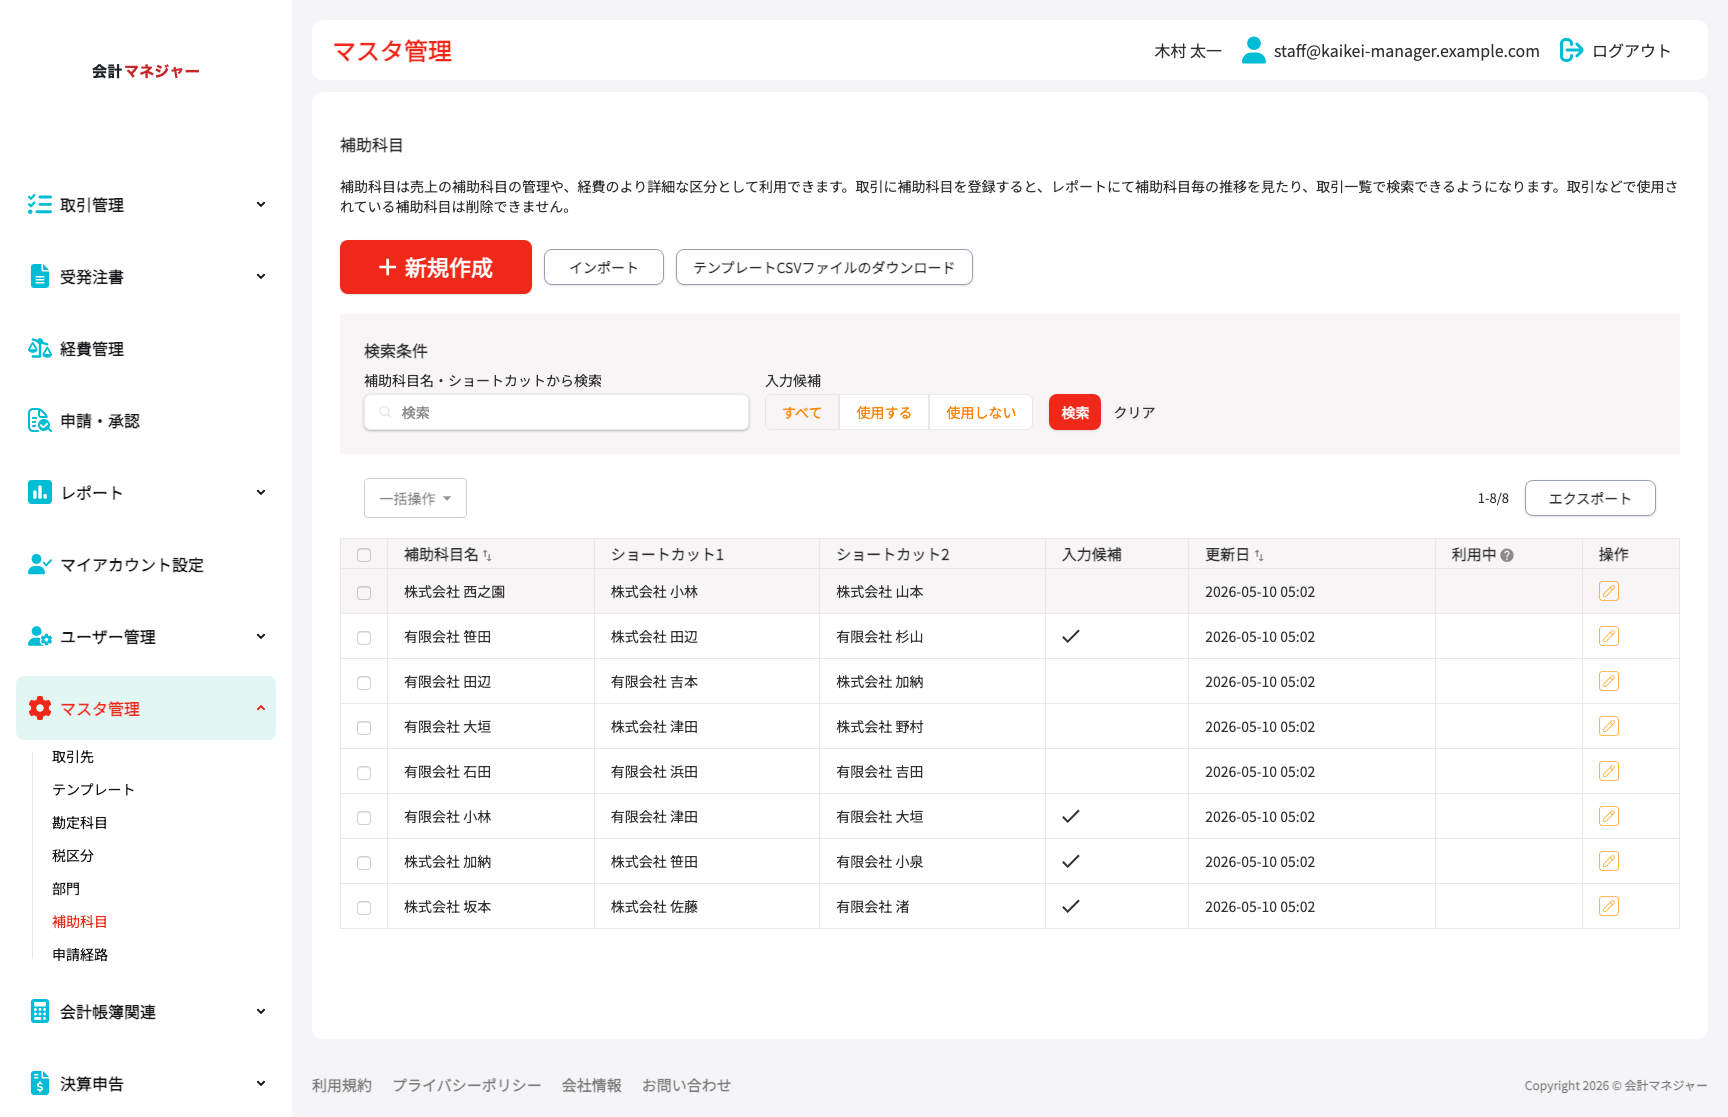
Task: Click the search magnifier icon in field
Action: (x=385, y=413)
